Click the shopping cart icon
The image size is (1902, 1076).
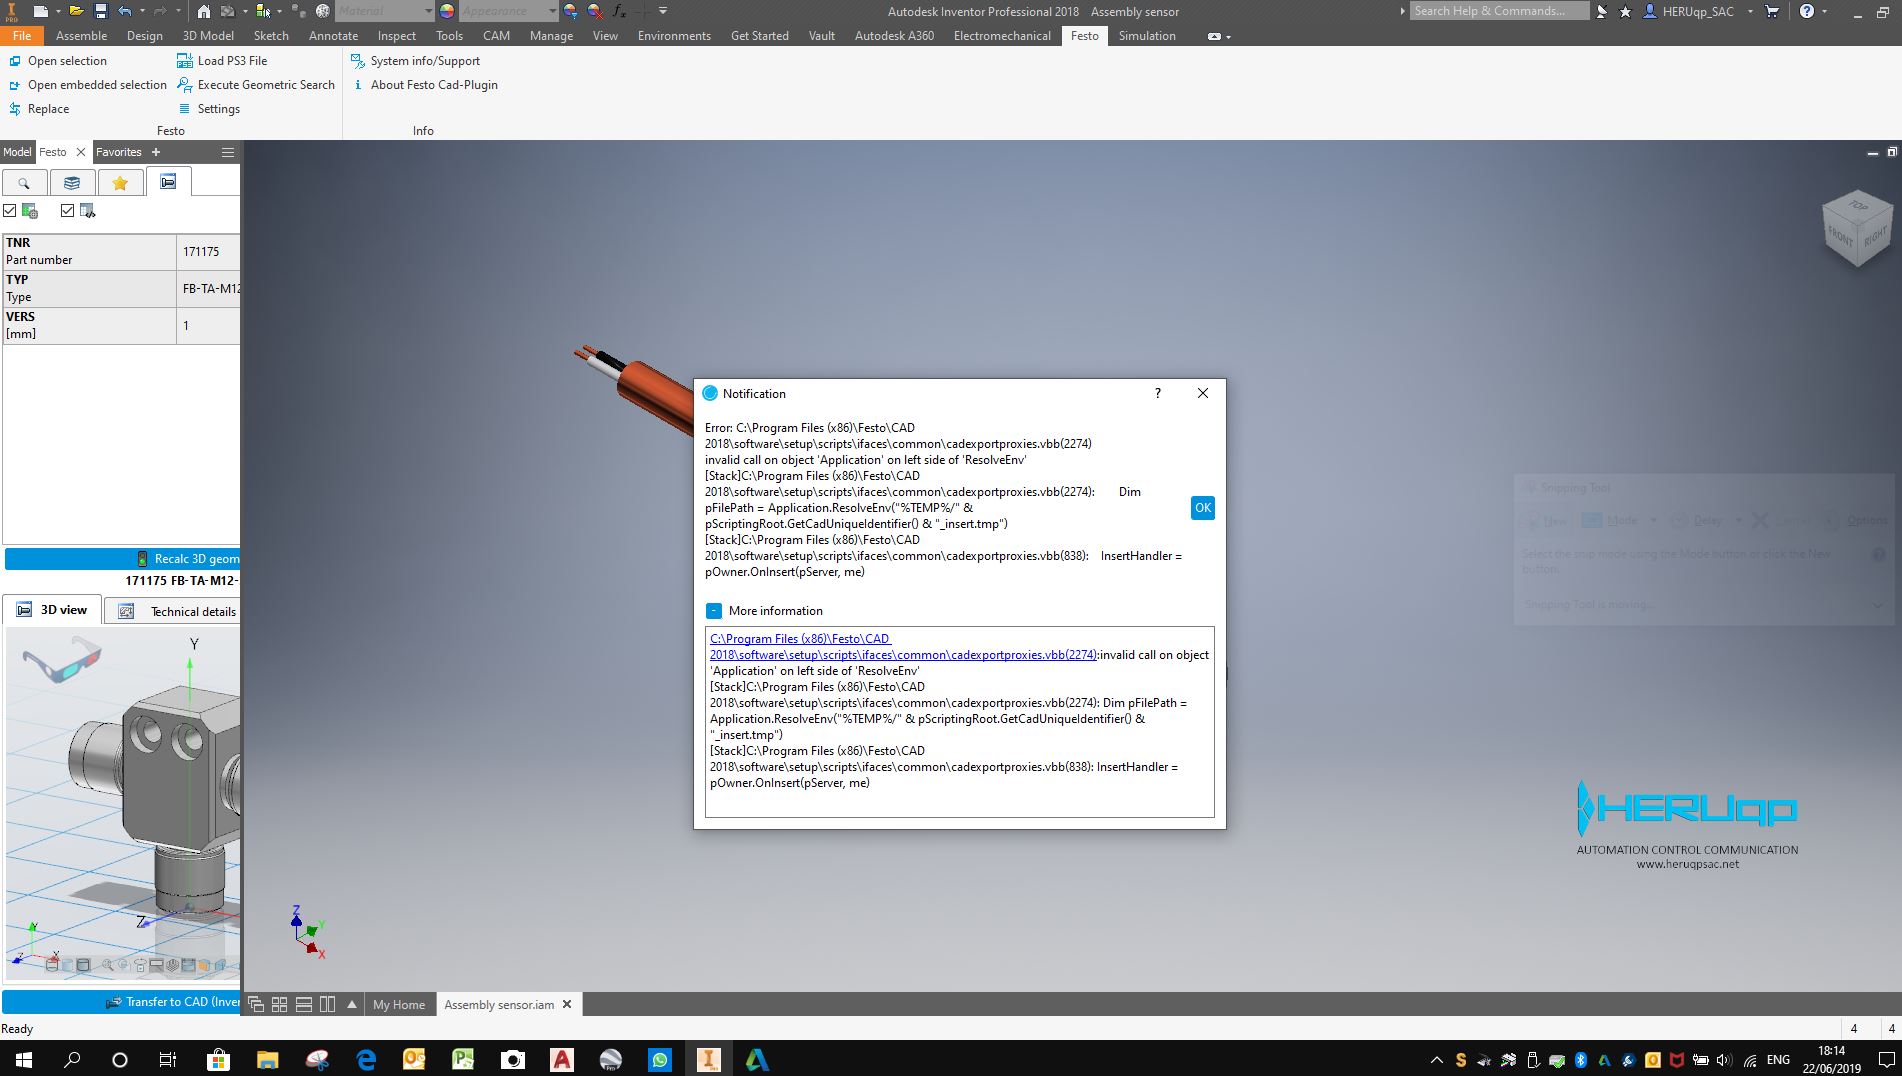click(x=1772, y=11)
